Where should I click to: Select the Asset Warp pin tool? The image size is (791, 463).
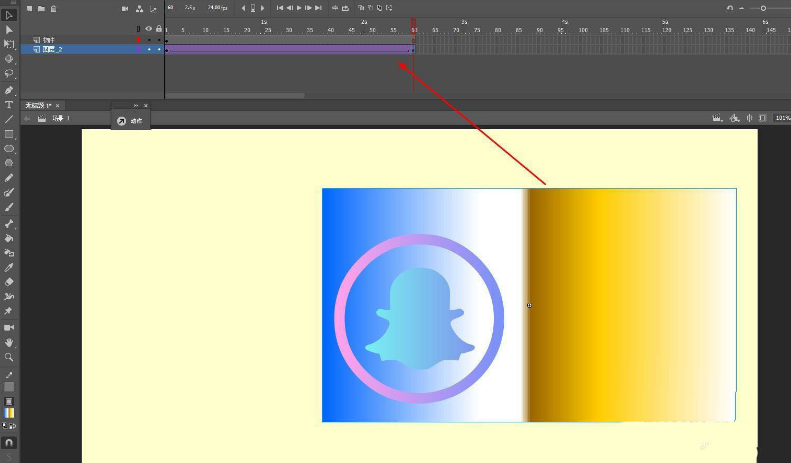tap(9, 311)
